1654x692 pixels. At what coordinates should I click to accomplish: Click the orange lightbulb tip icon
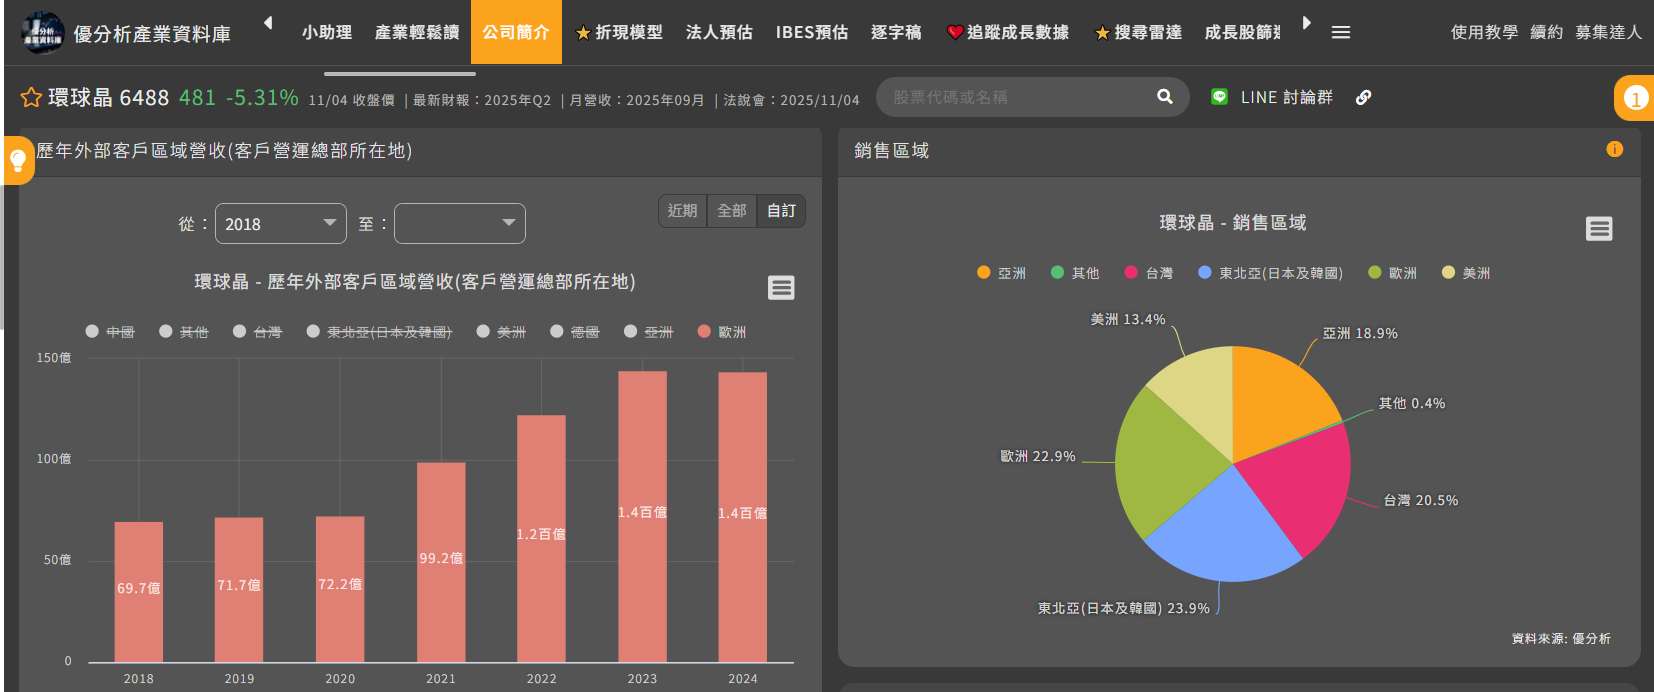[x=18, y=160]
